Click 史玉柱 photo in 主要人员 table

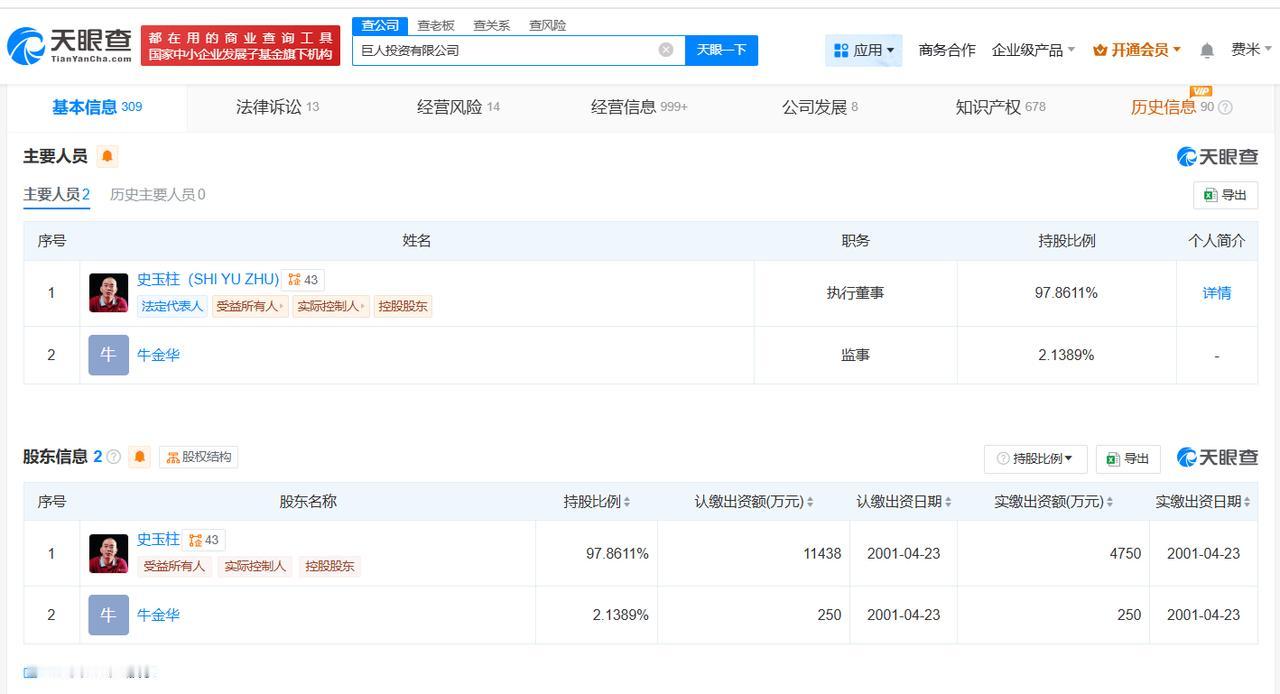(x=108, y=293)
